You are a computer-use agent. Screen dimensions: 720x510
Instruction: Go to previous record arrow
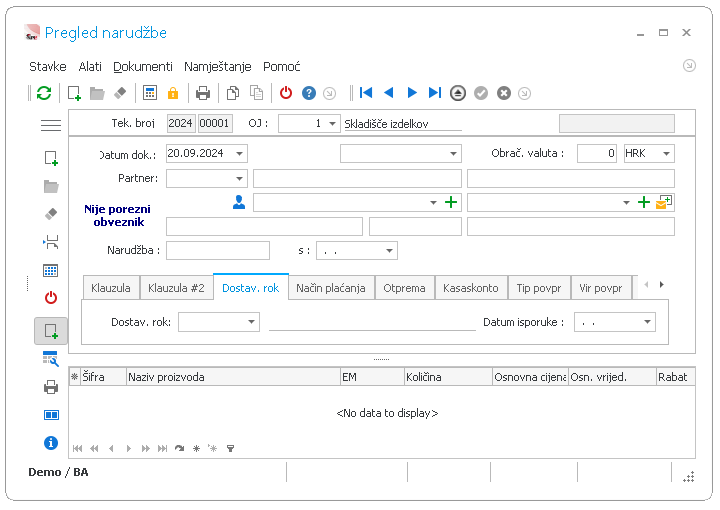(x=388, y=93)
